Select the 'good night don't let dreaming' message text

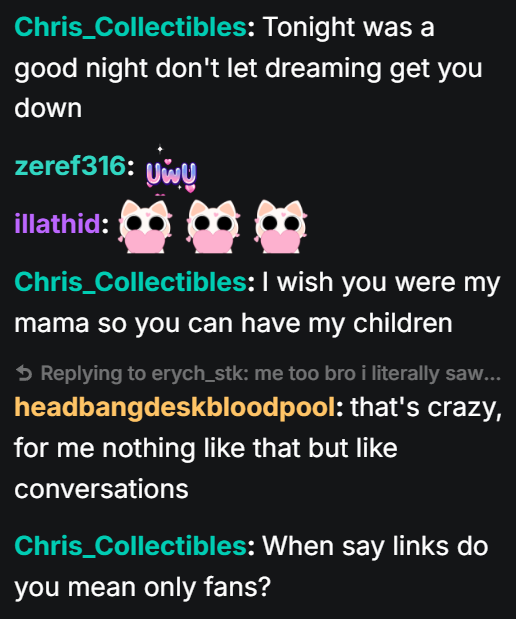[x=248, y=69]
